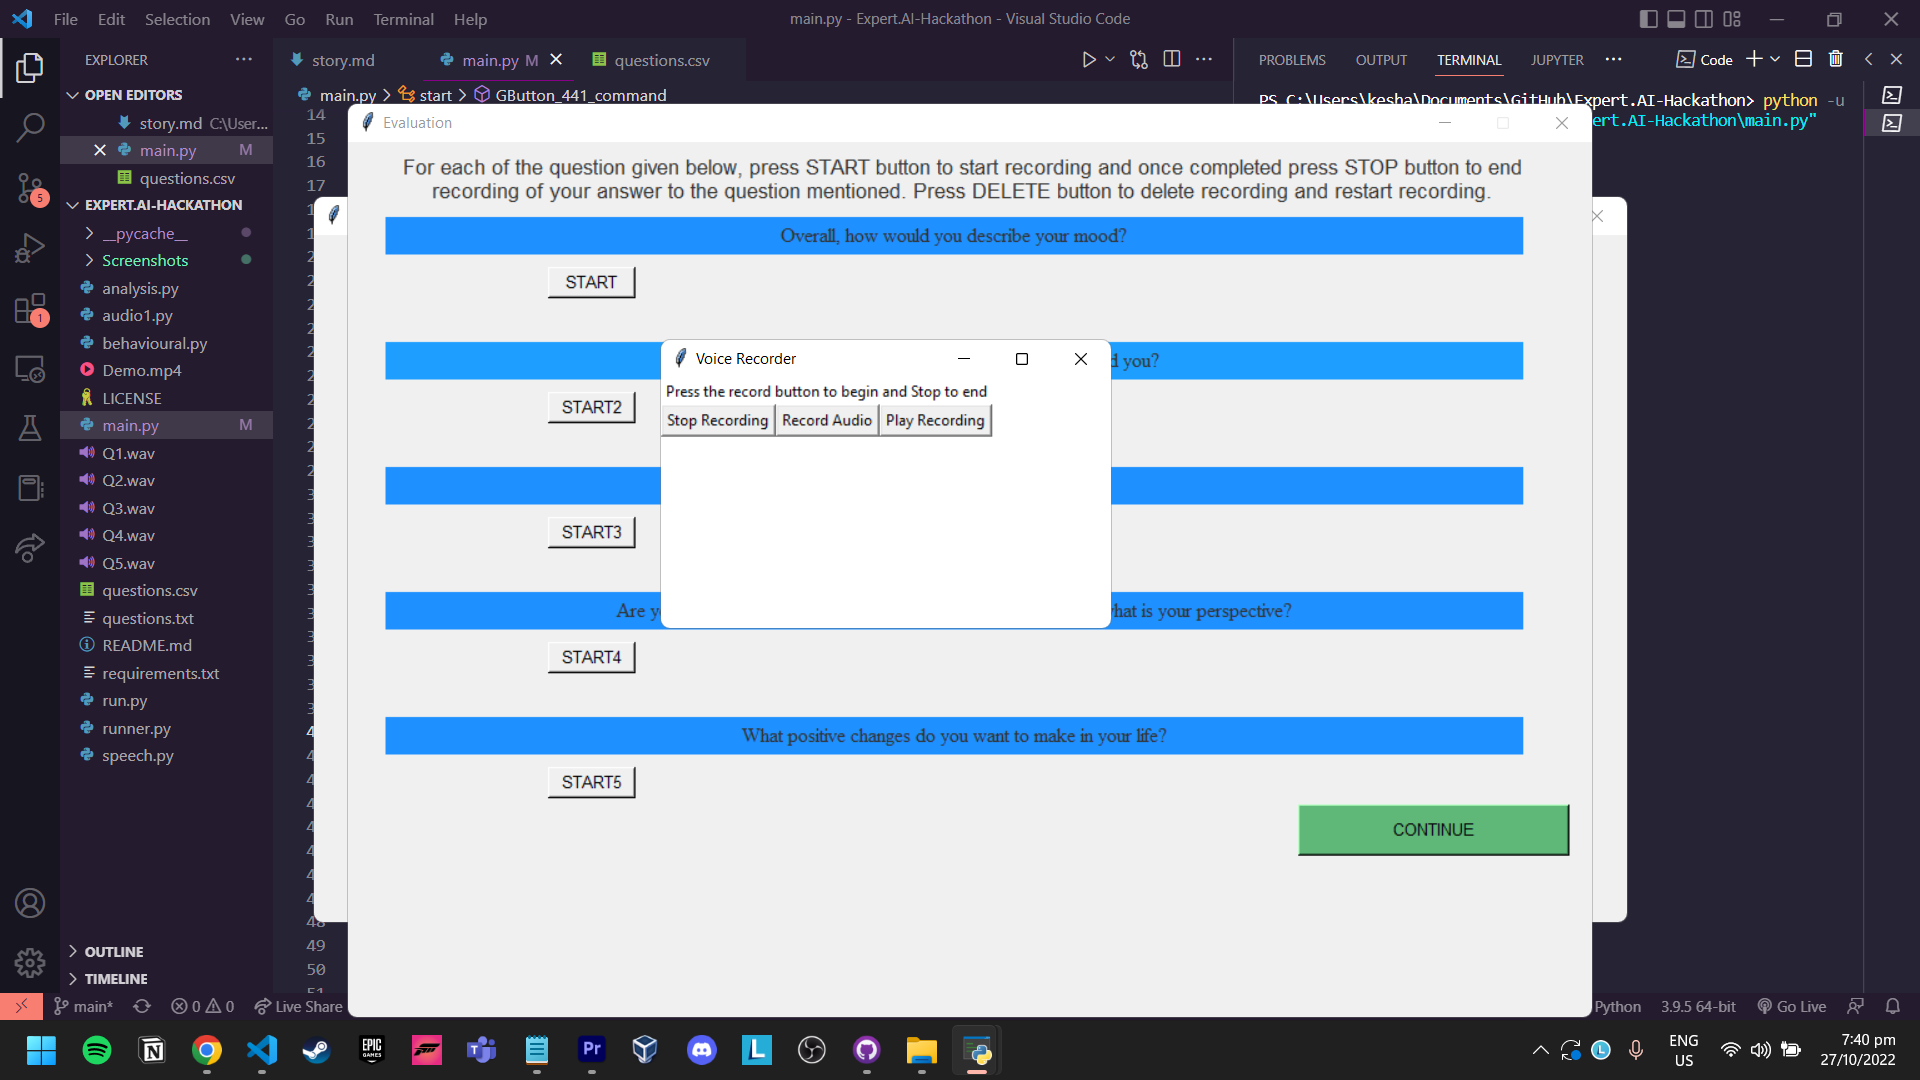Kill terminal with trash icon

1835,60
